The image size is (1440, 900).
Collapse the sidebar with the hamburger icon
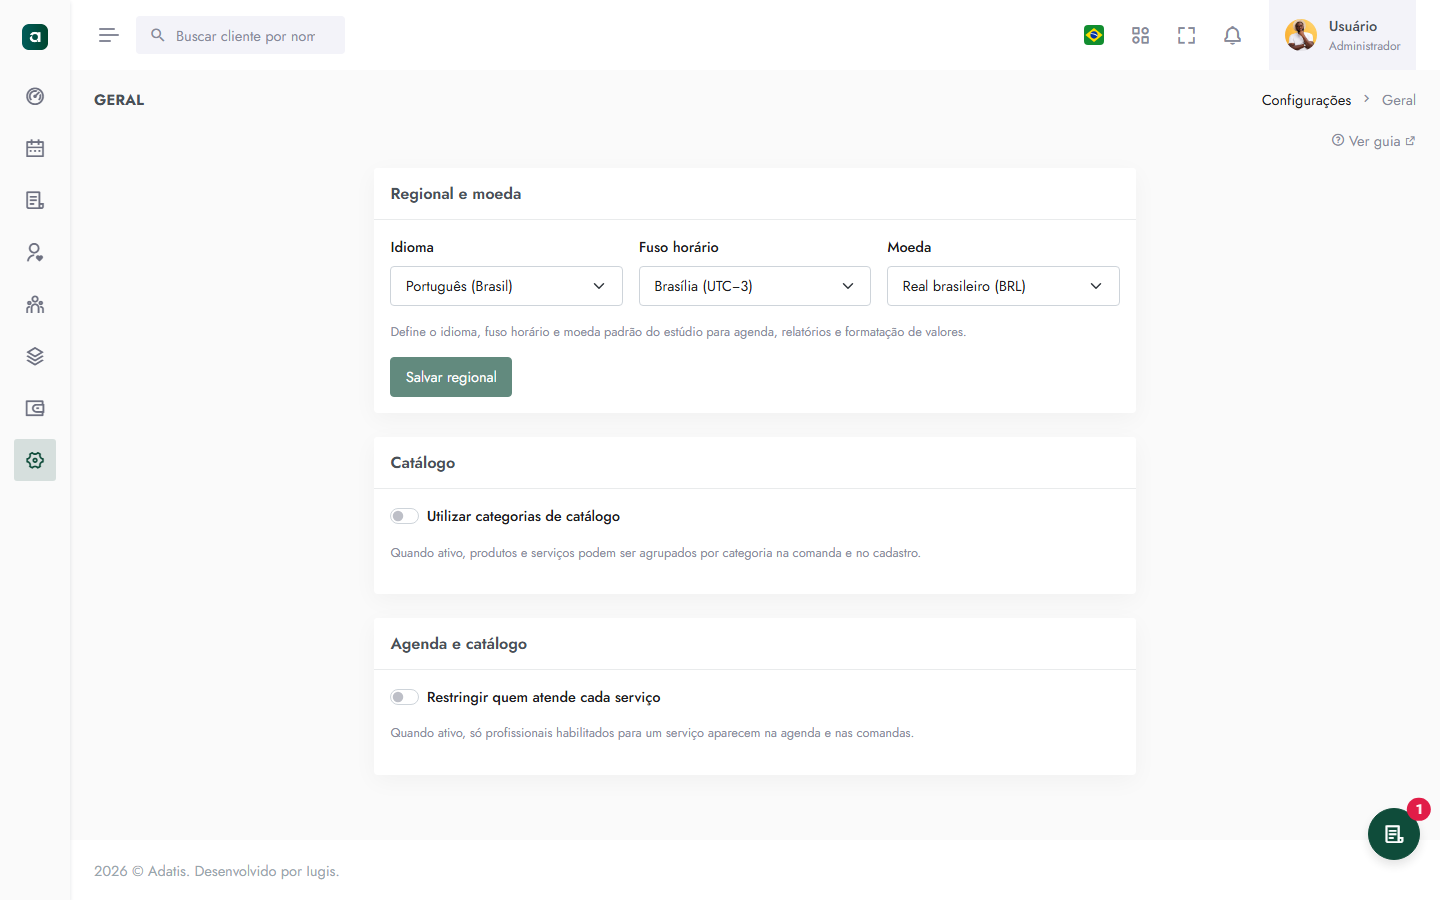coord(109,35)
